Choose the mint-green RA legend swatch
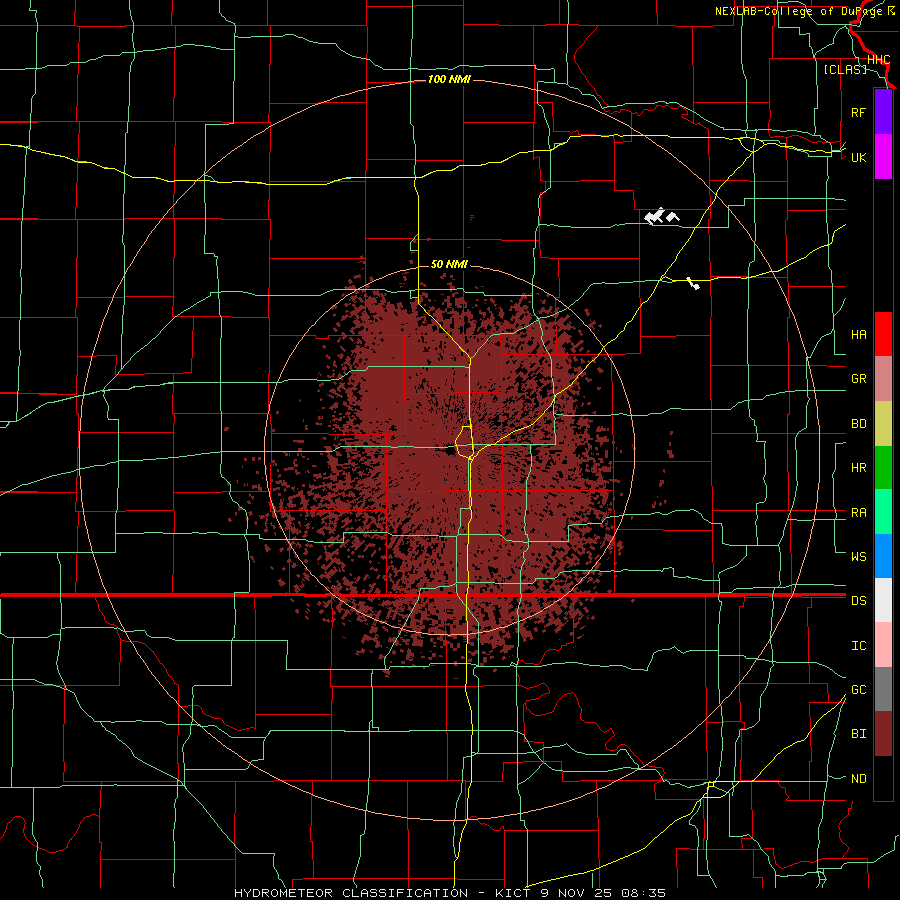Screen dimensions: 900x900 (883, 511)
